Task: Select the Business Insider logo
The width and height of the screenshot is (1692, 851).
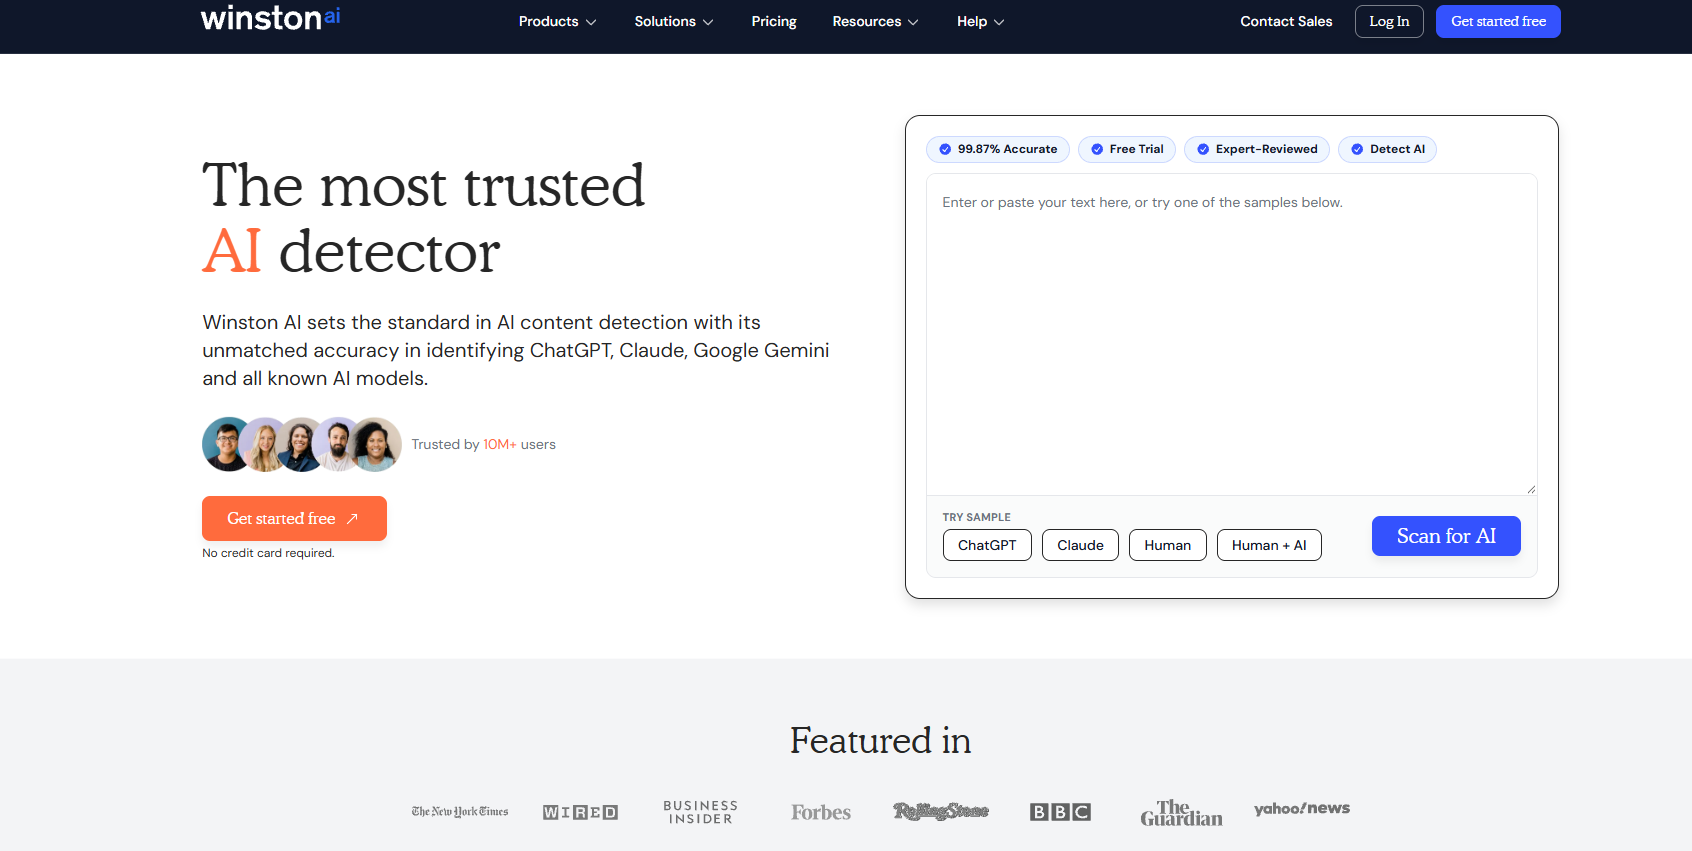Action: coord(700,812)
